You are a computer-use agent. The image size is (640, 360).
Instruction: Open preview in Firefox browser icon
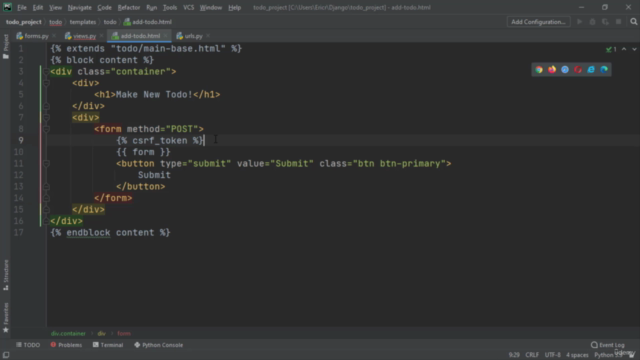[x=552, y=70]
